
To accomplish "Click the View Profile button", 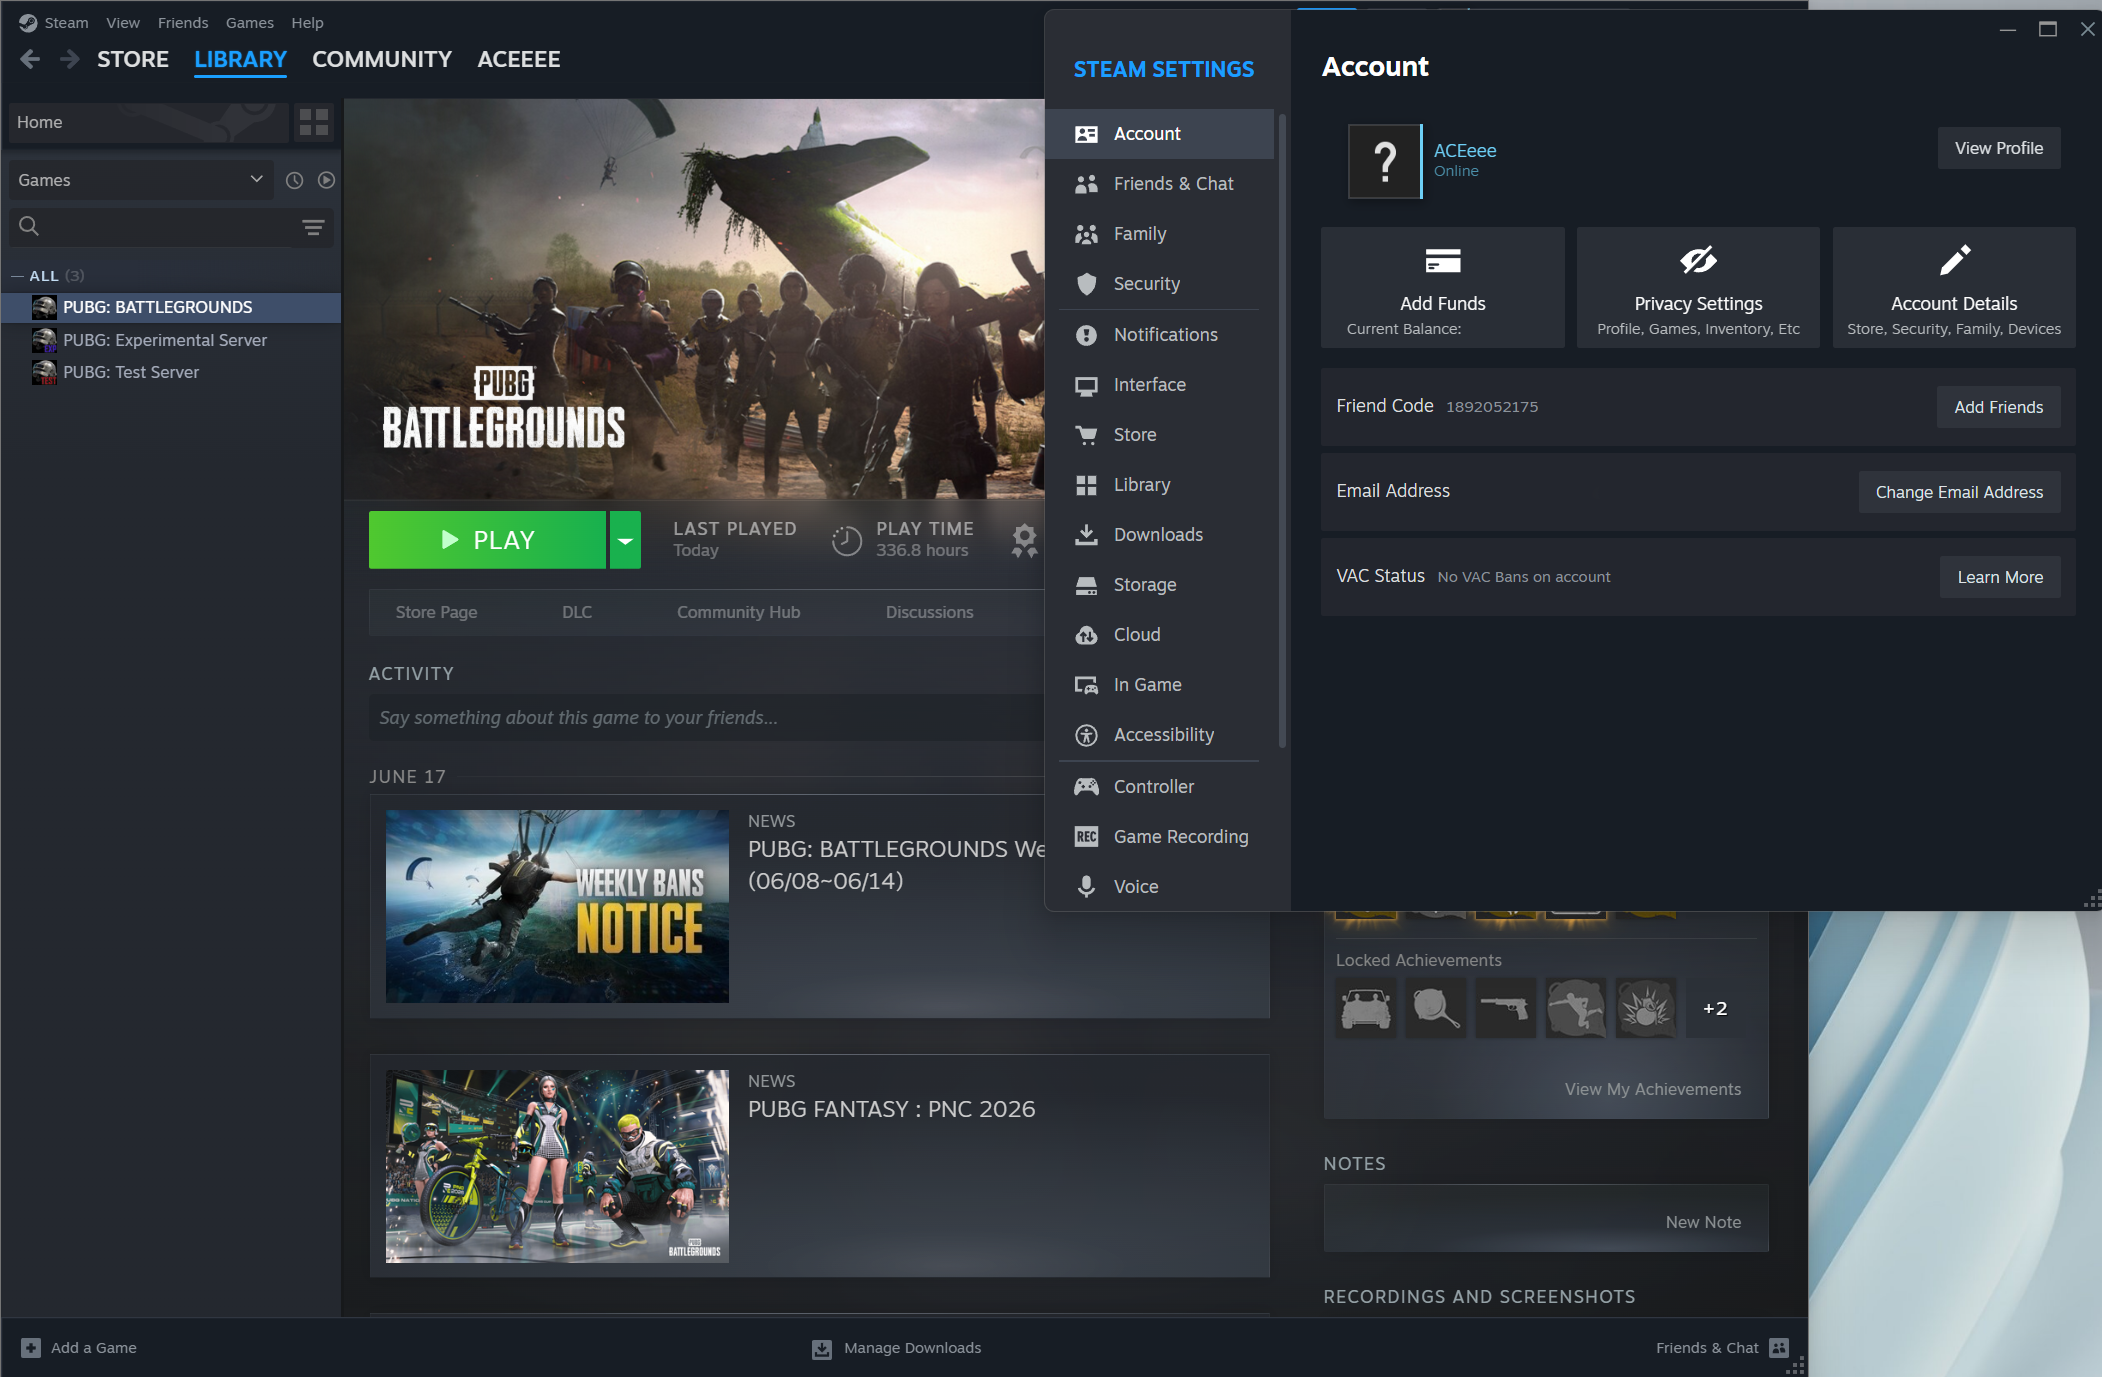I will click(1999, 148).
